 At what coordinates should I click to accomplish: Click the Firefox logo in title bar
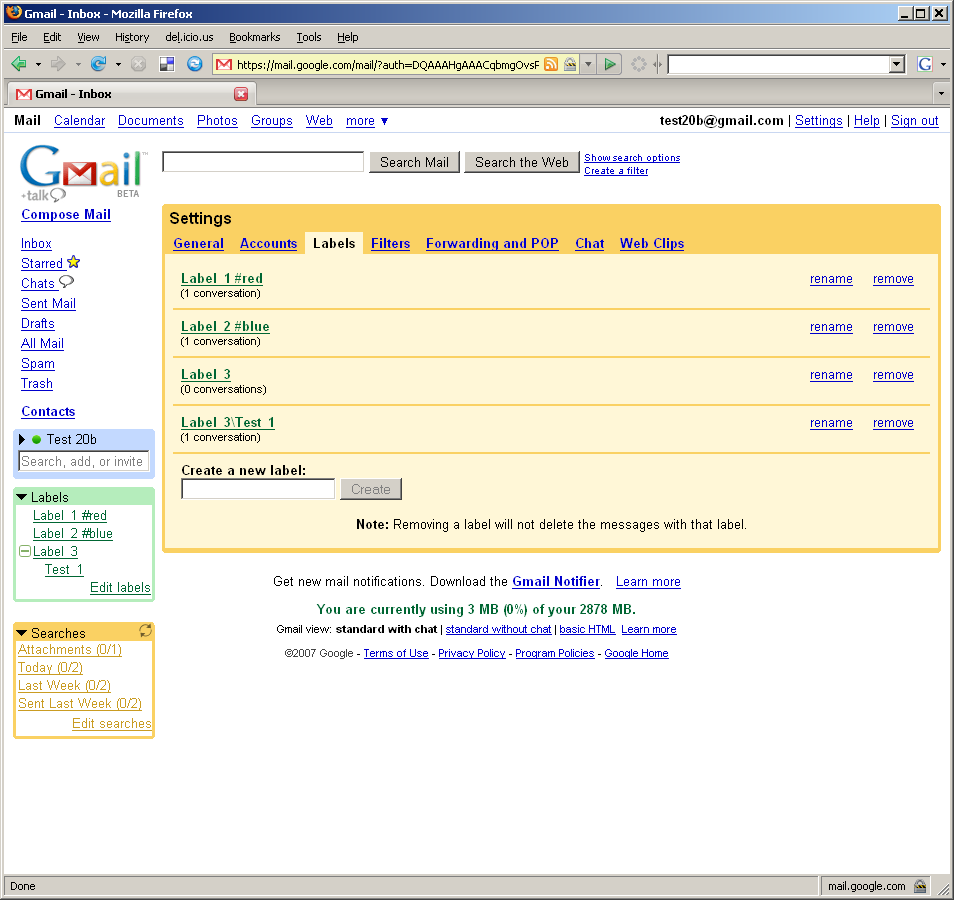click(13, 13)
